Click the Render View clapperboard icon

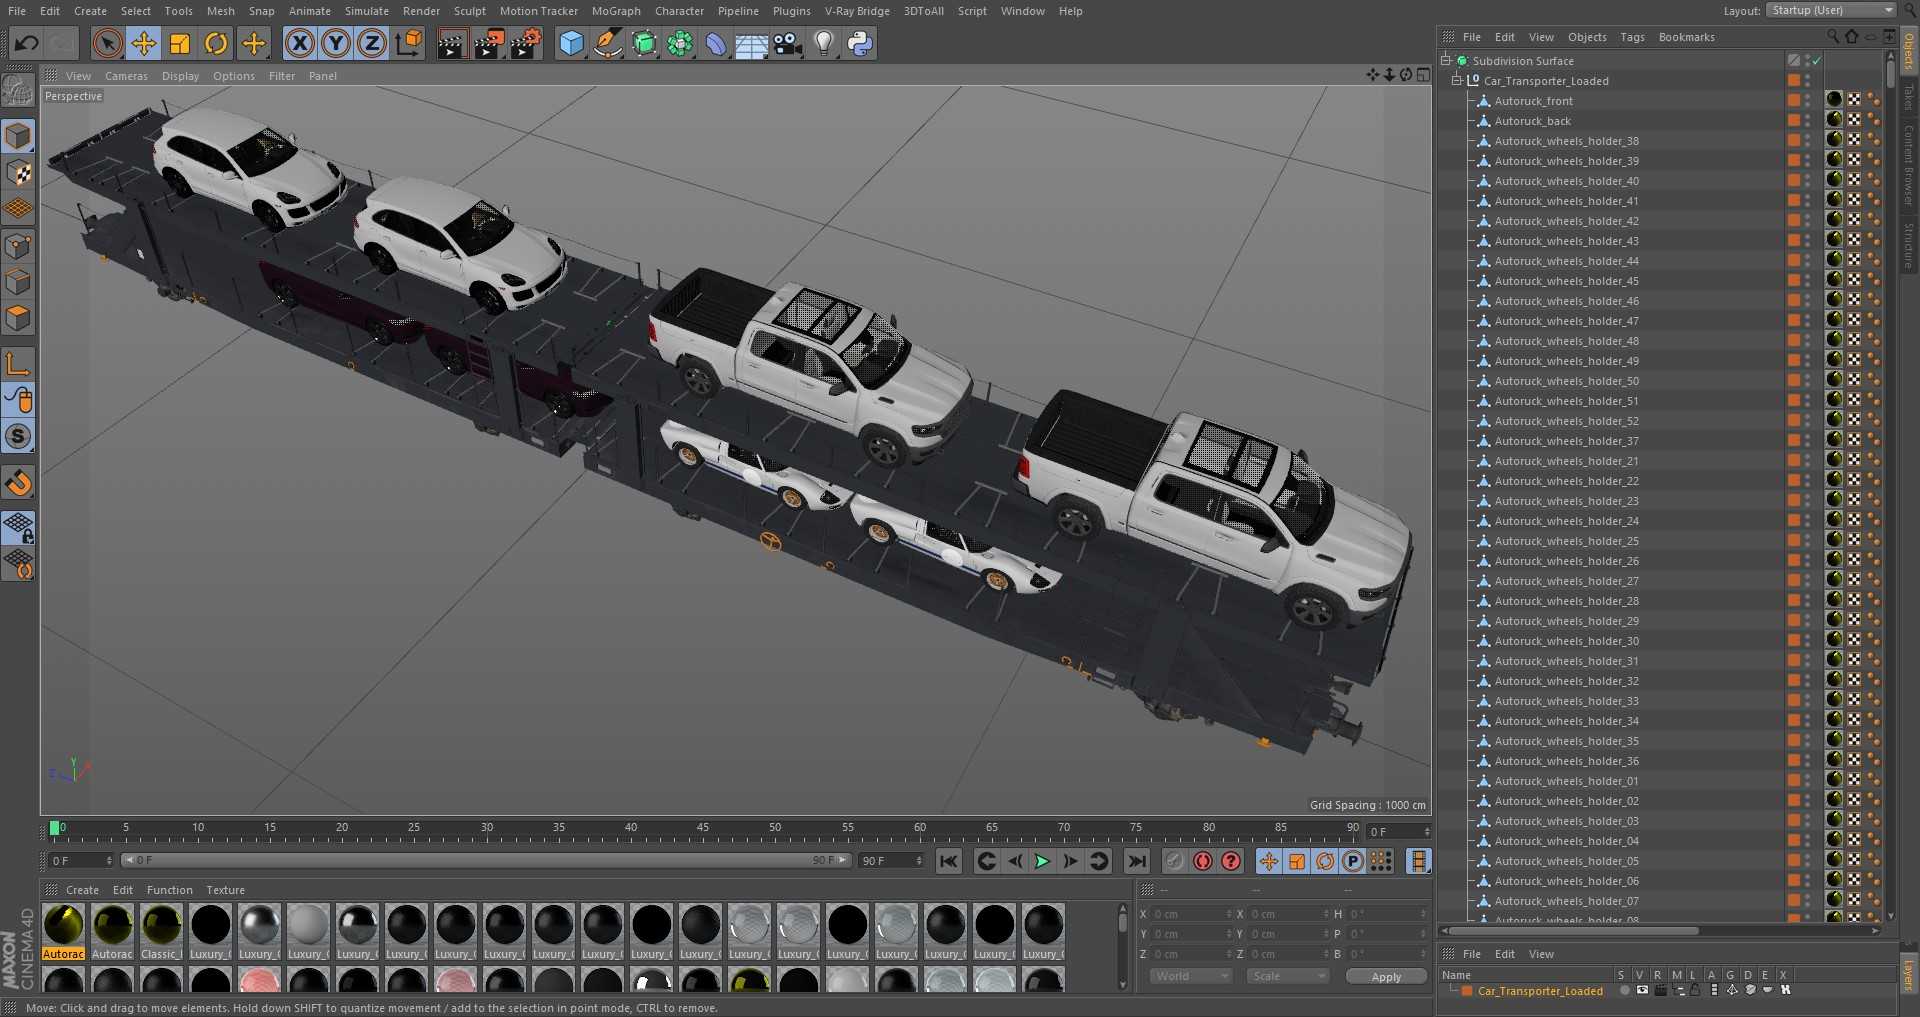(452, 43)
